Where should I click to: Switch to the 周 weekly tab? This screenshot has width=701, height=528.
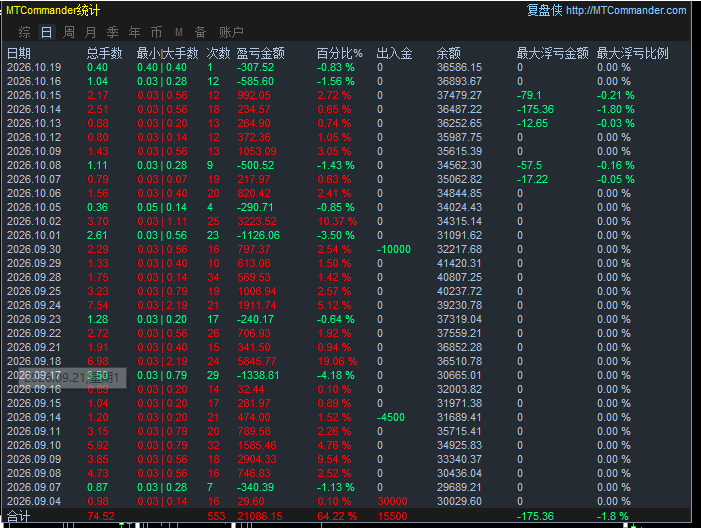68,32
